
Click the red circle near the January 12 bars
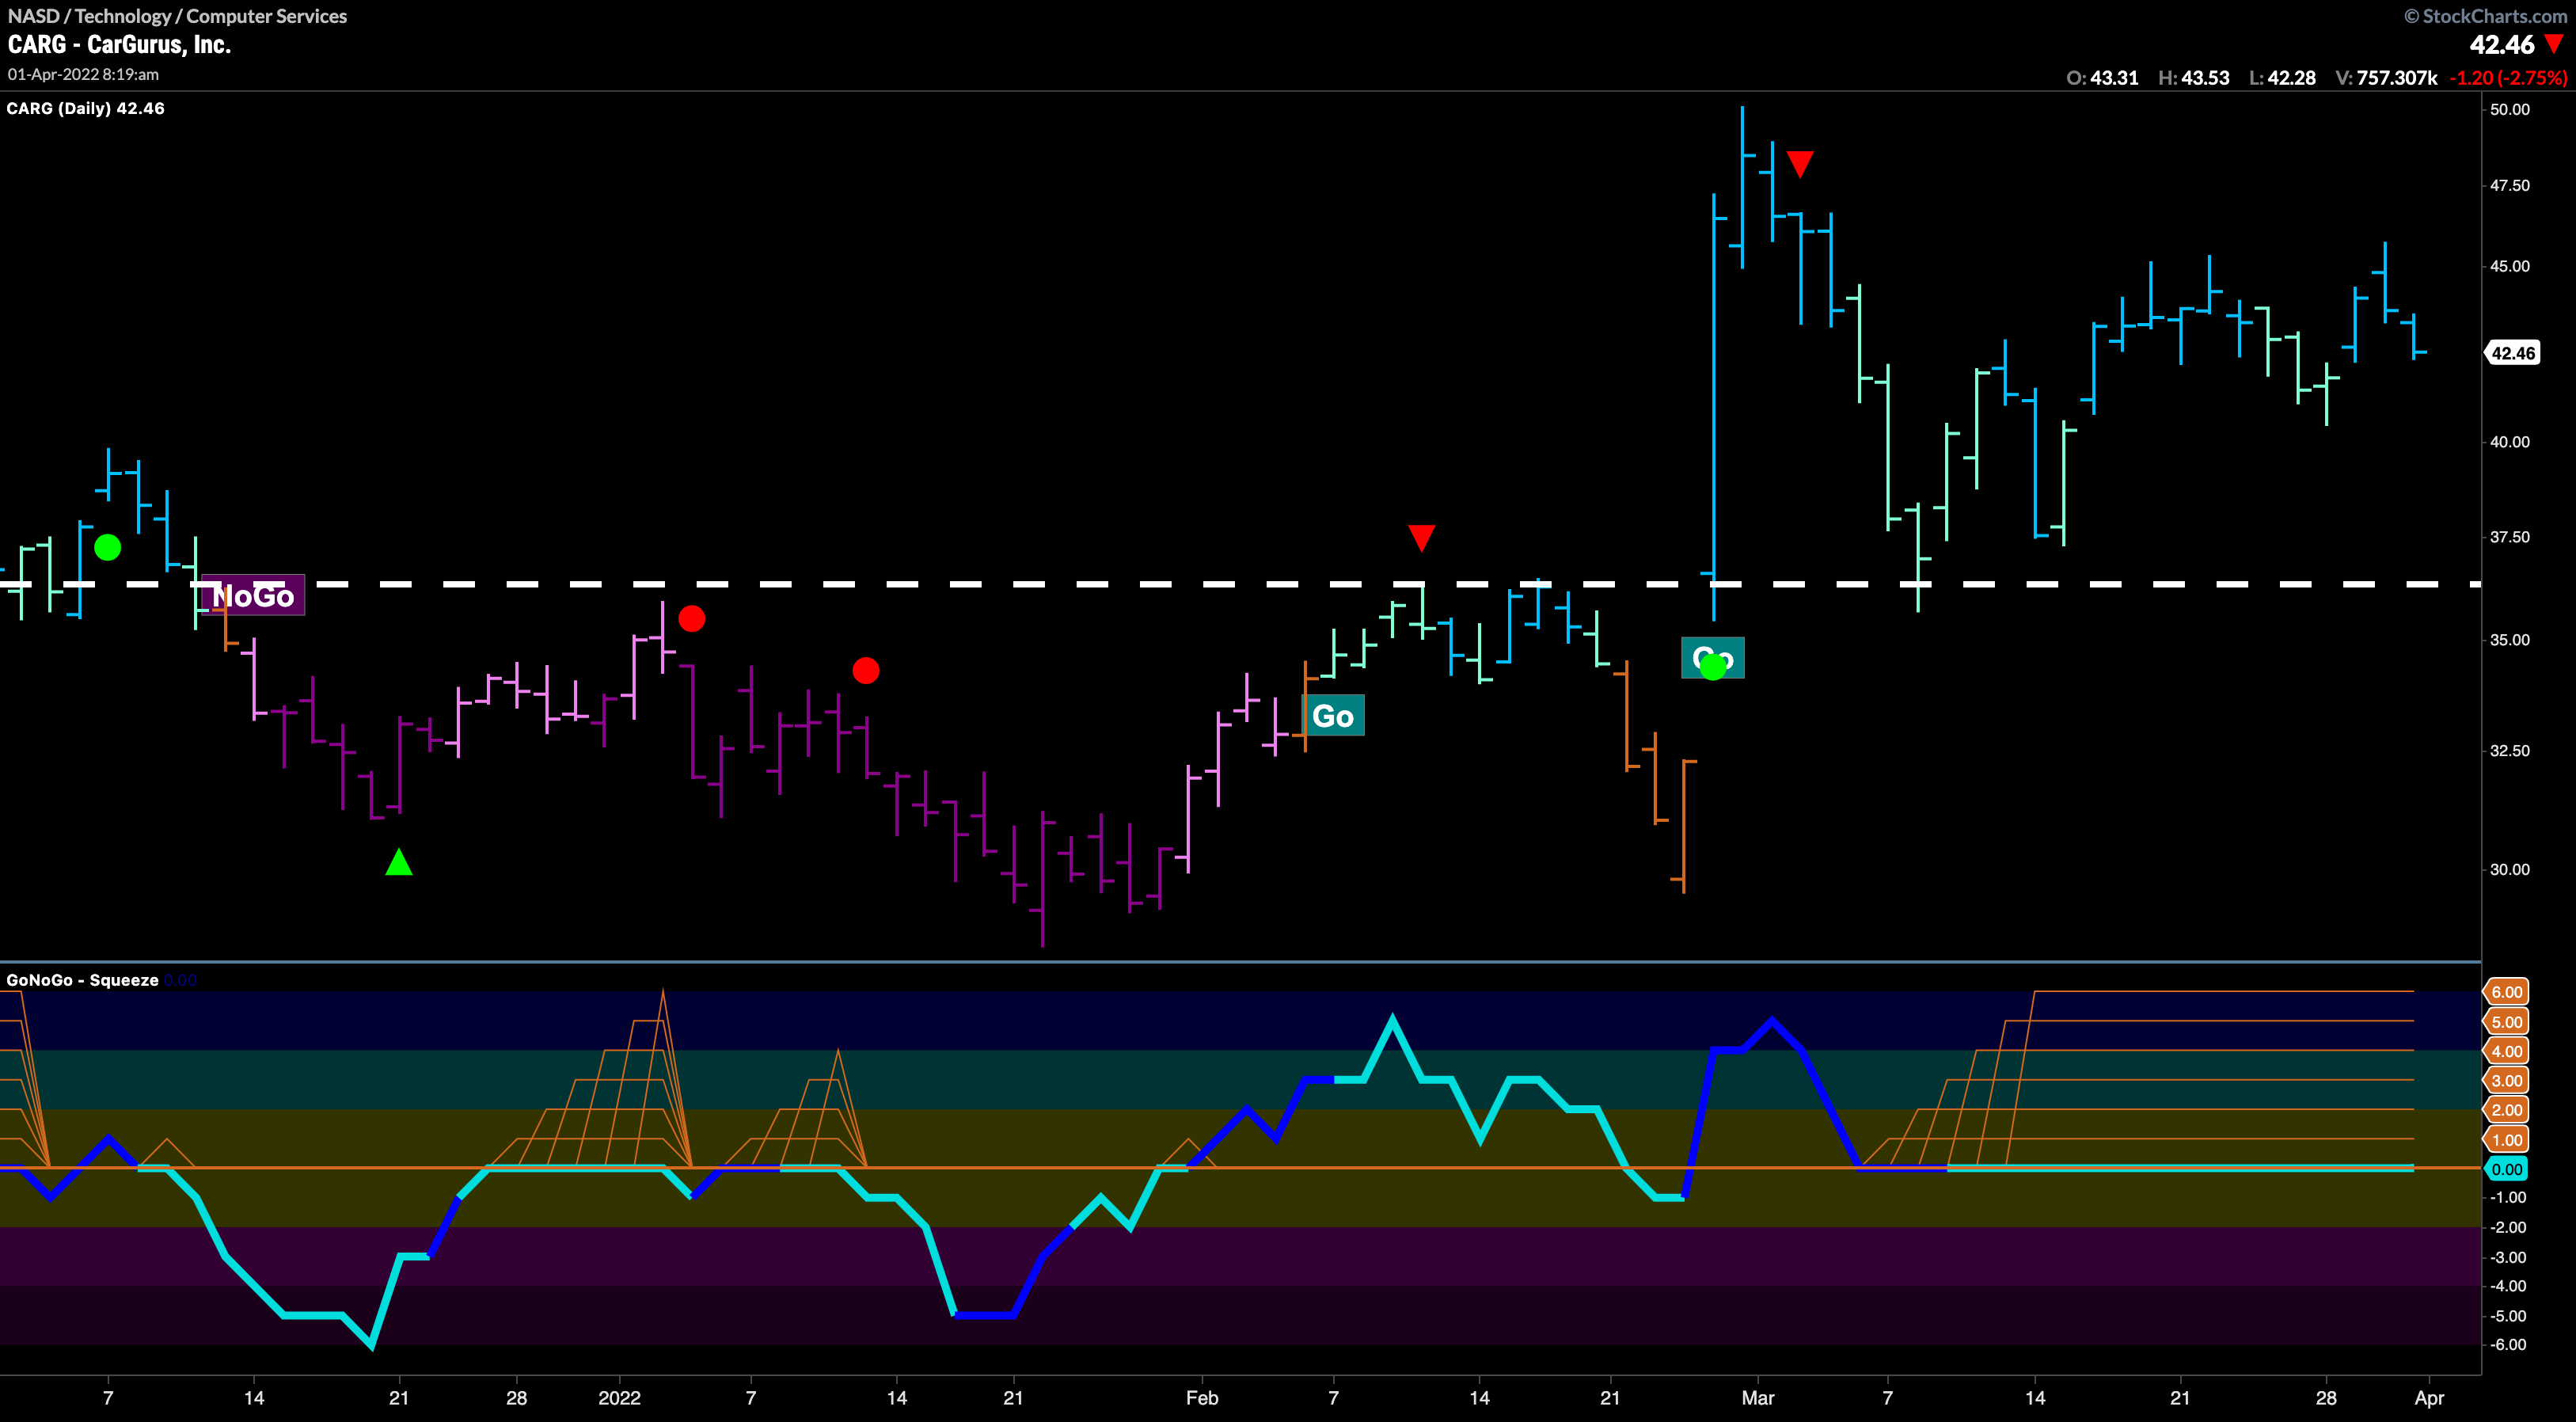(866, 670)
